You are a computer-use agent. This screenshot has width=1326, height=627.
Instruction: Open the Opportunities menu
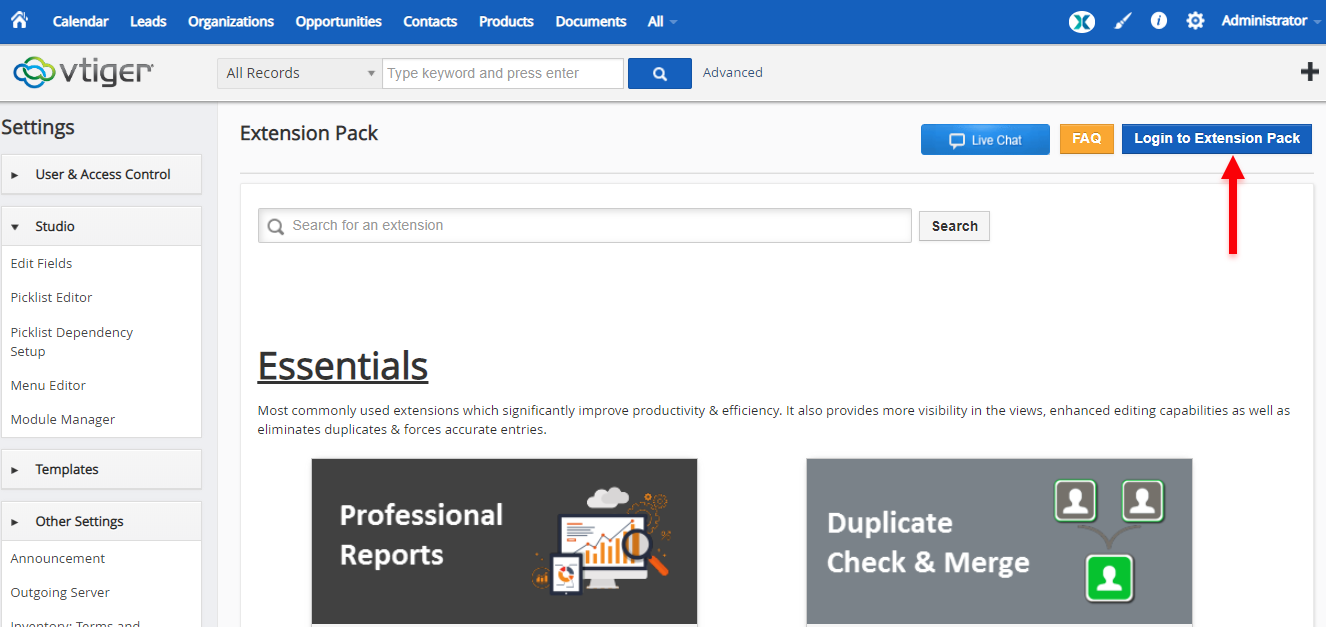339,21
